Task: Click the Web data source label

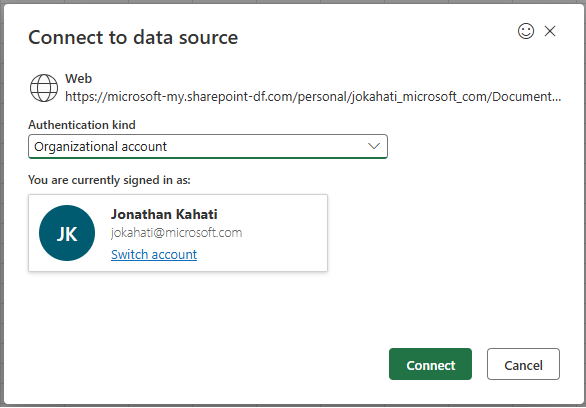Action: [78, 78]
